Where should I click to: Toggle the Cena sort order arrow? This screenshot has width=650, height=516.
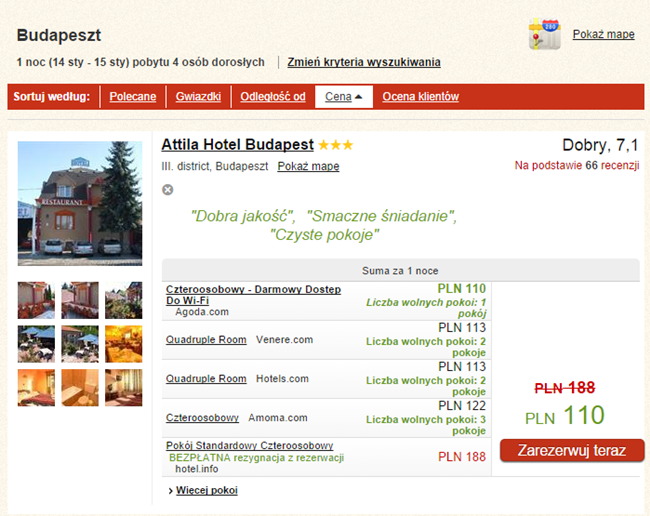(358, 97)
